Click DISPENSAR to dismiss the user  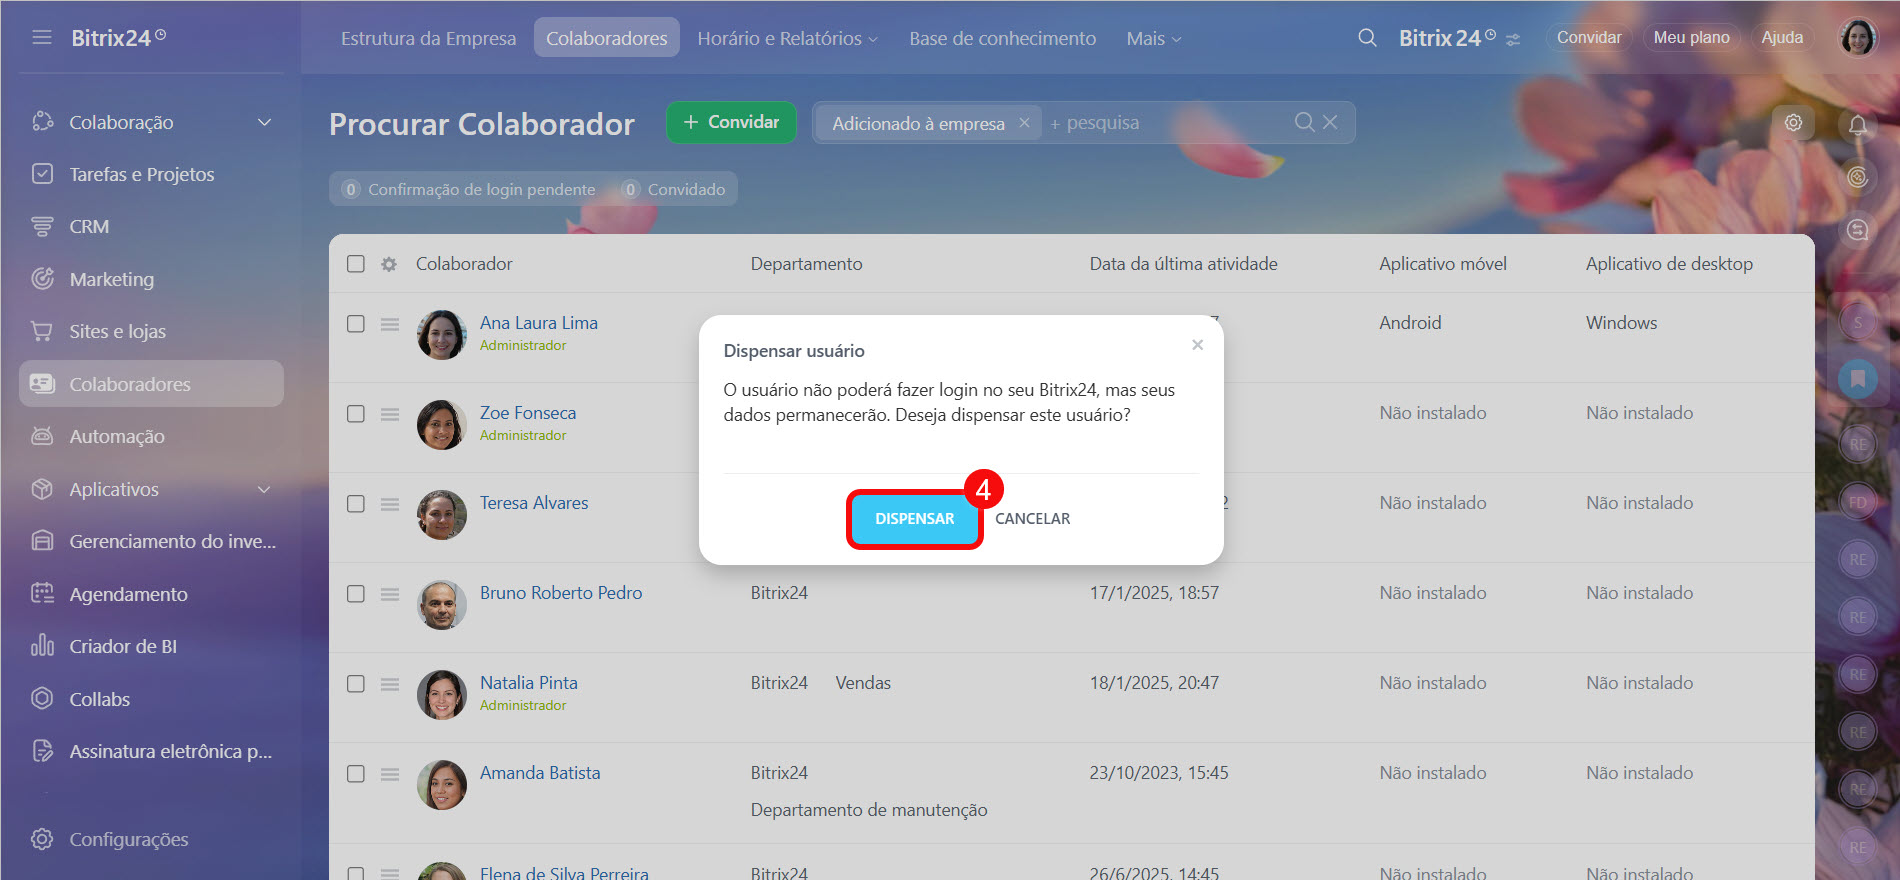point(914,519)
